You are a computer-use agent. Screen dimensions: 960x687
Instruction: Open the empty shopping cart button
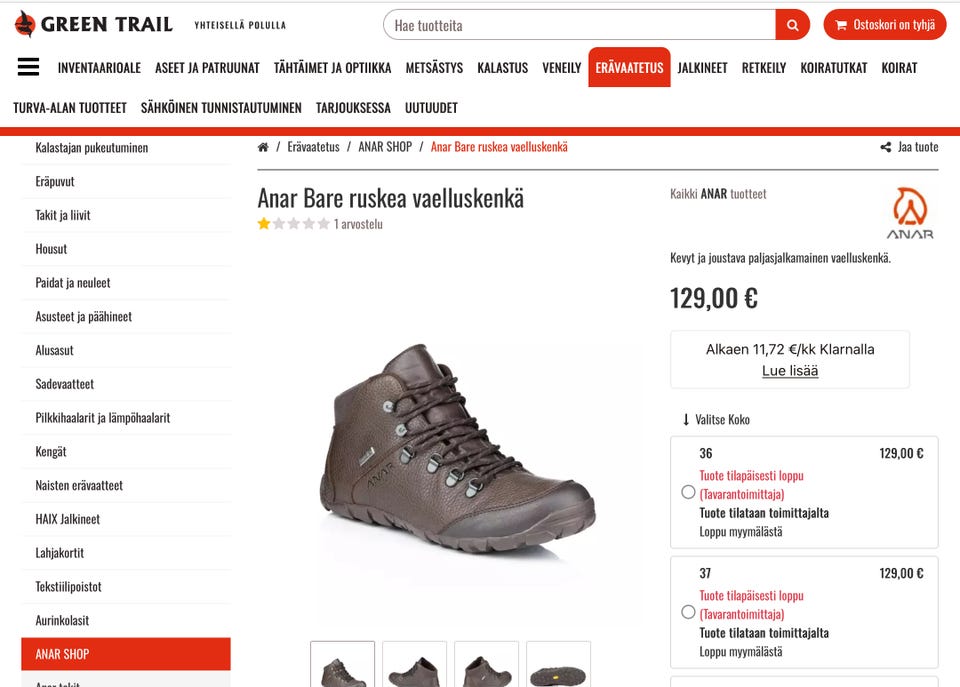point(885,25)
